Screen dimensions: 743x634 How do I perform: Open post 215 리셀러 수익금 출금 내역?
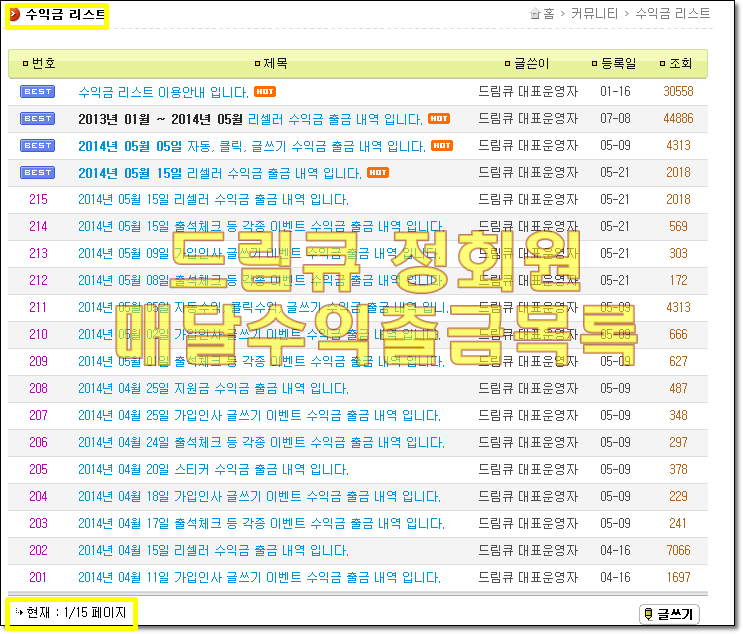[x=213, y=199]
